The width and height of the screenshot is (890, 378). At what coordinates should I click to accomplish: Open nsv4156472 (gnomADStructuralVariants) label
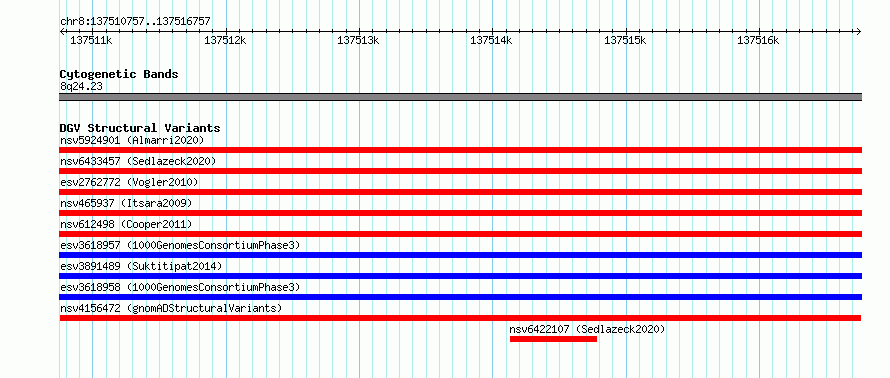pos(171,308)
